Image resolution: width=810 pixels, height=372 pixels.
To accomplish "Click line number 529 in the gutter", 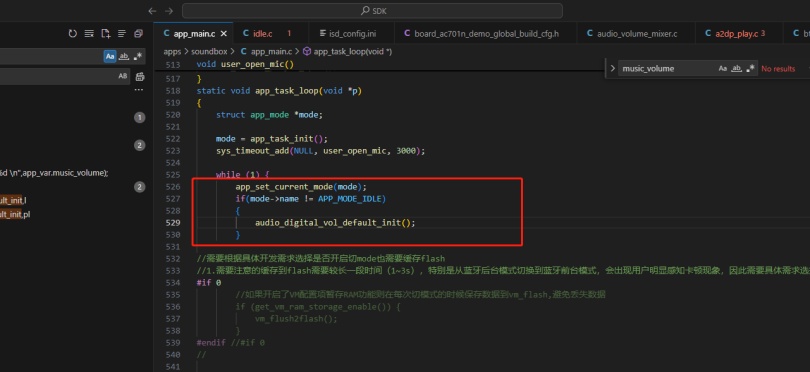I will pos(174,223).
